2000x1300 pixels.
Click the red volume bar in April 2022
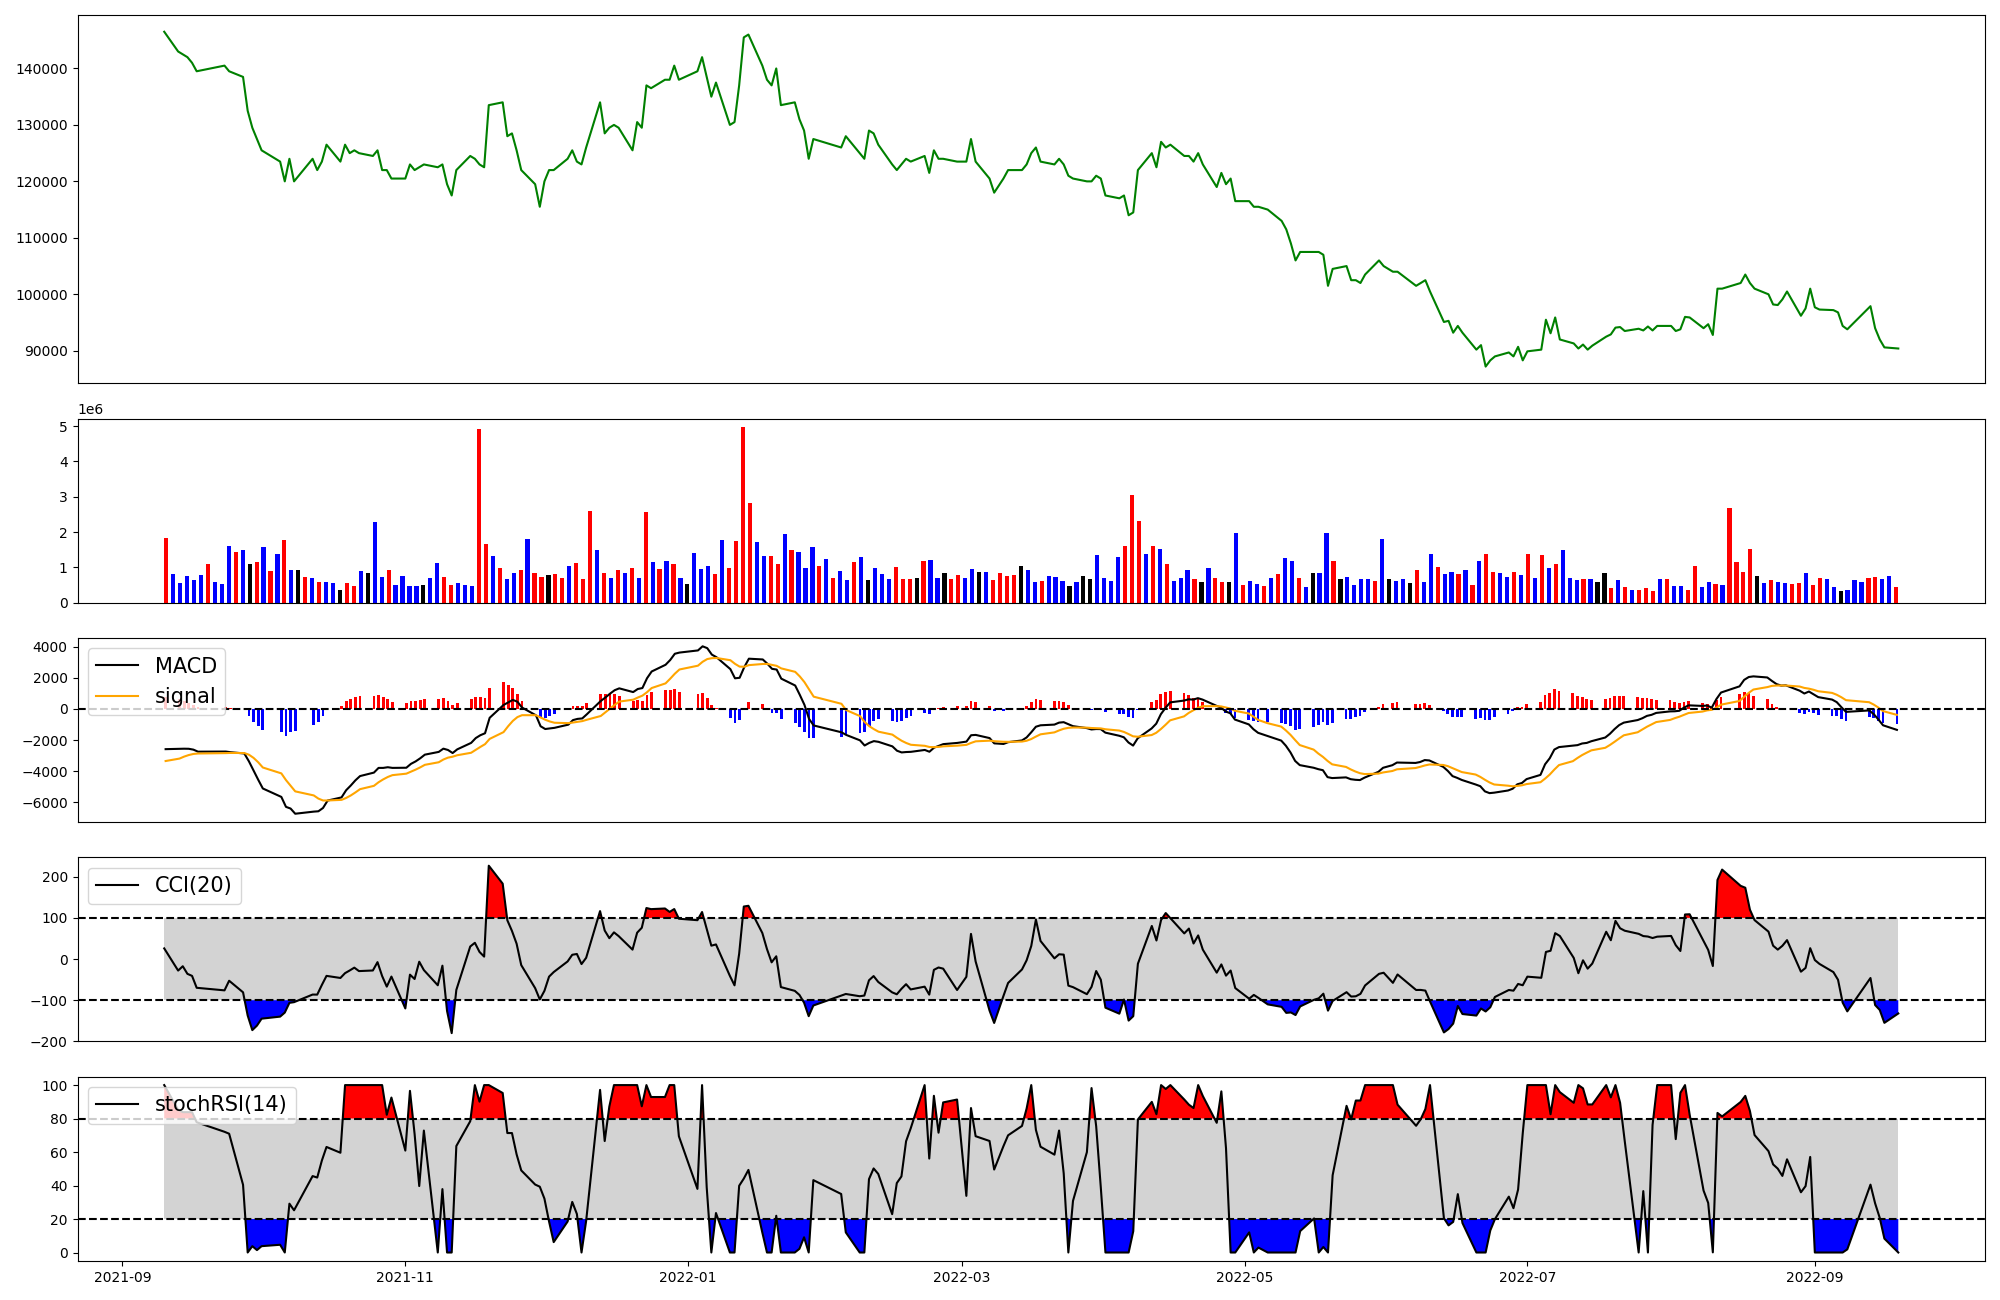[x=1132, y=549]
